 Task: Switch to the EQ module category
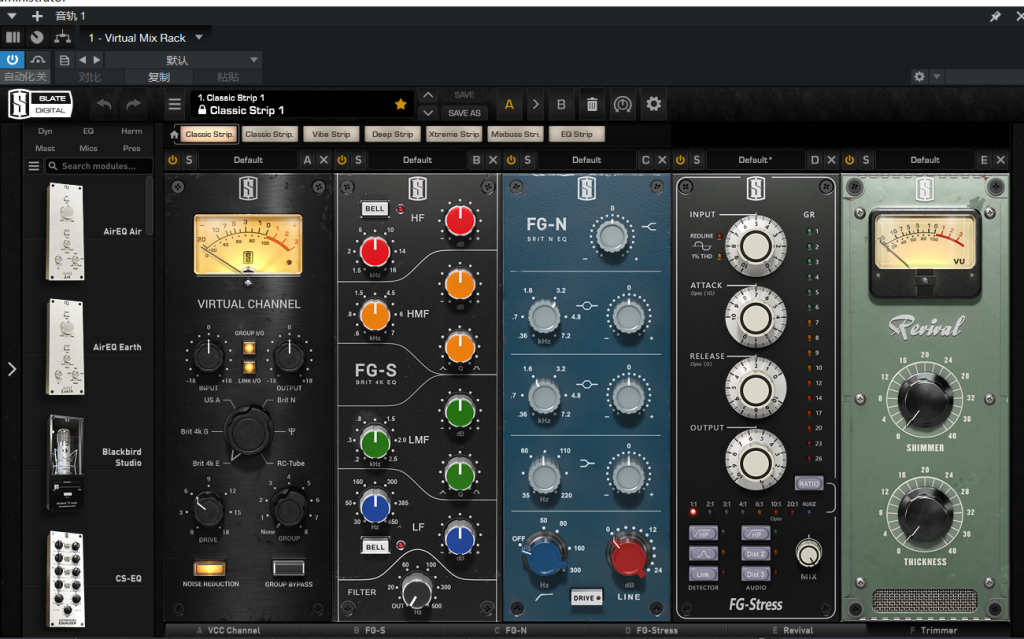(88, 131)
